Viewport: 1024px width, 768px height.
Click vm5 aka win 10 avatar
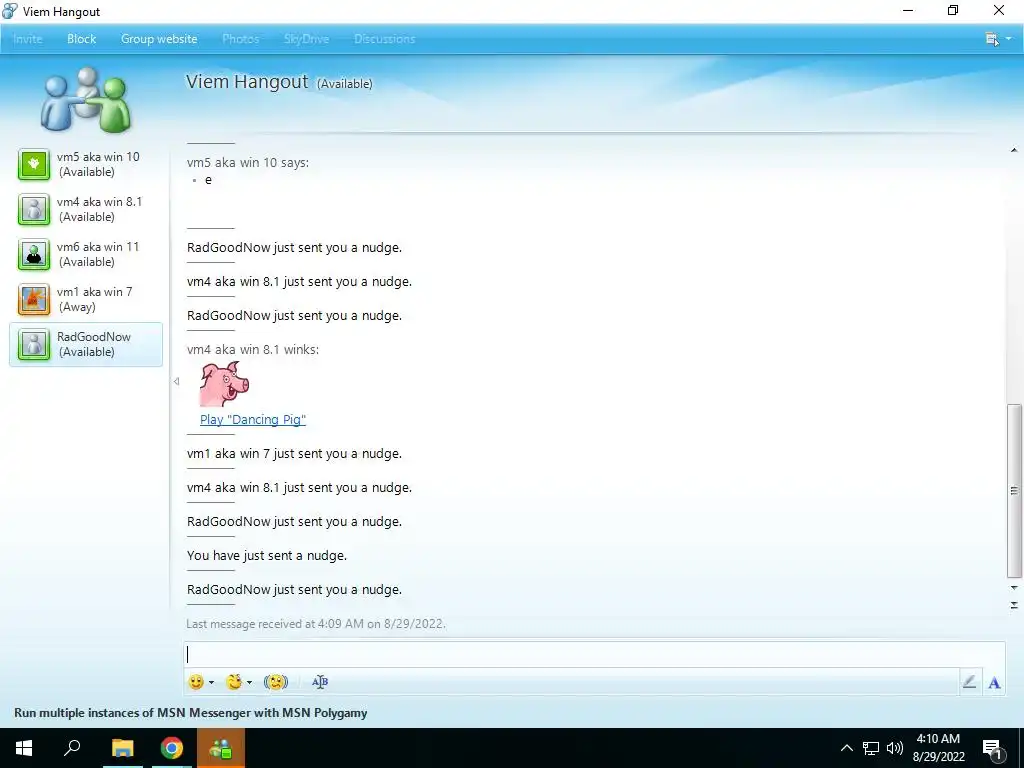click(34, 164)
